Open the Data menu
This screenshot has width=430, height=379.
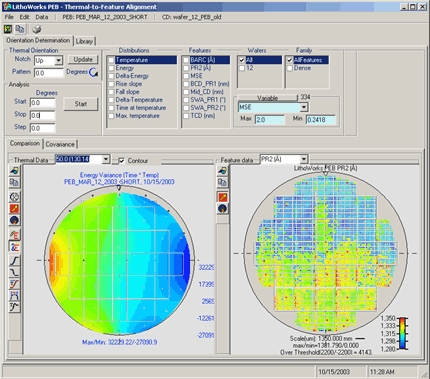[x=42, y=17]
